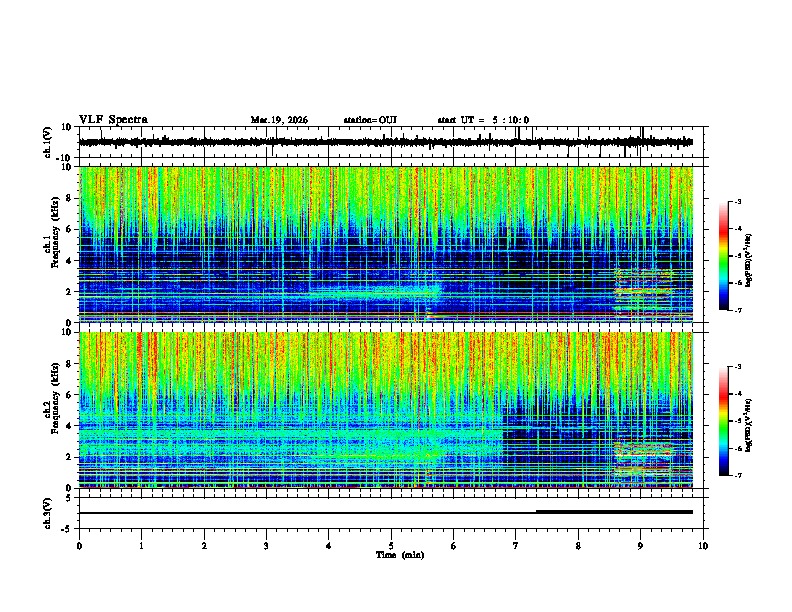792x612 pixels.
Task: Click the ch.2 spectrogram emission burst near 9 min
Action: (644, 458)
